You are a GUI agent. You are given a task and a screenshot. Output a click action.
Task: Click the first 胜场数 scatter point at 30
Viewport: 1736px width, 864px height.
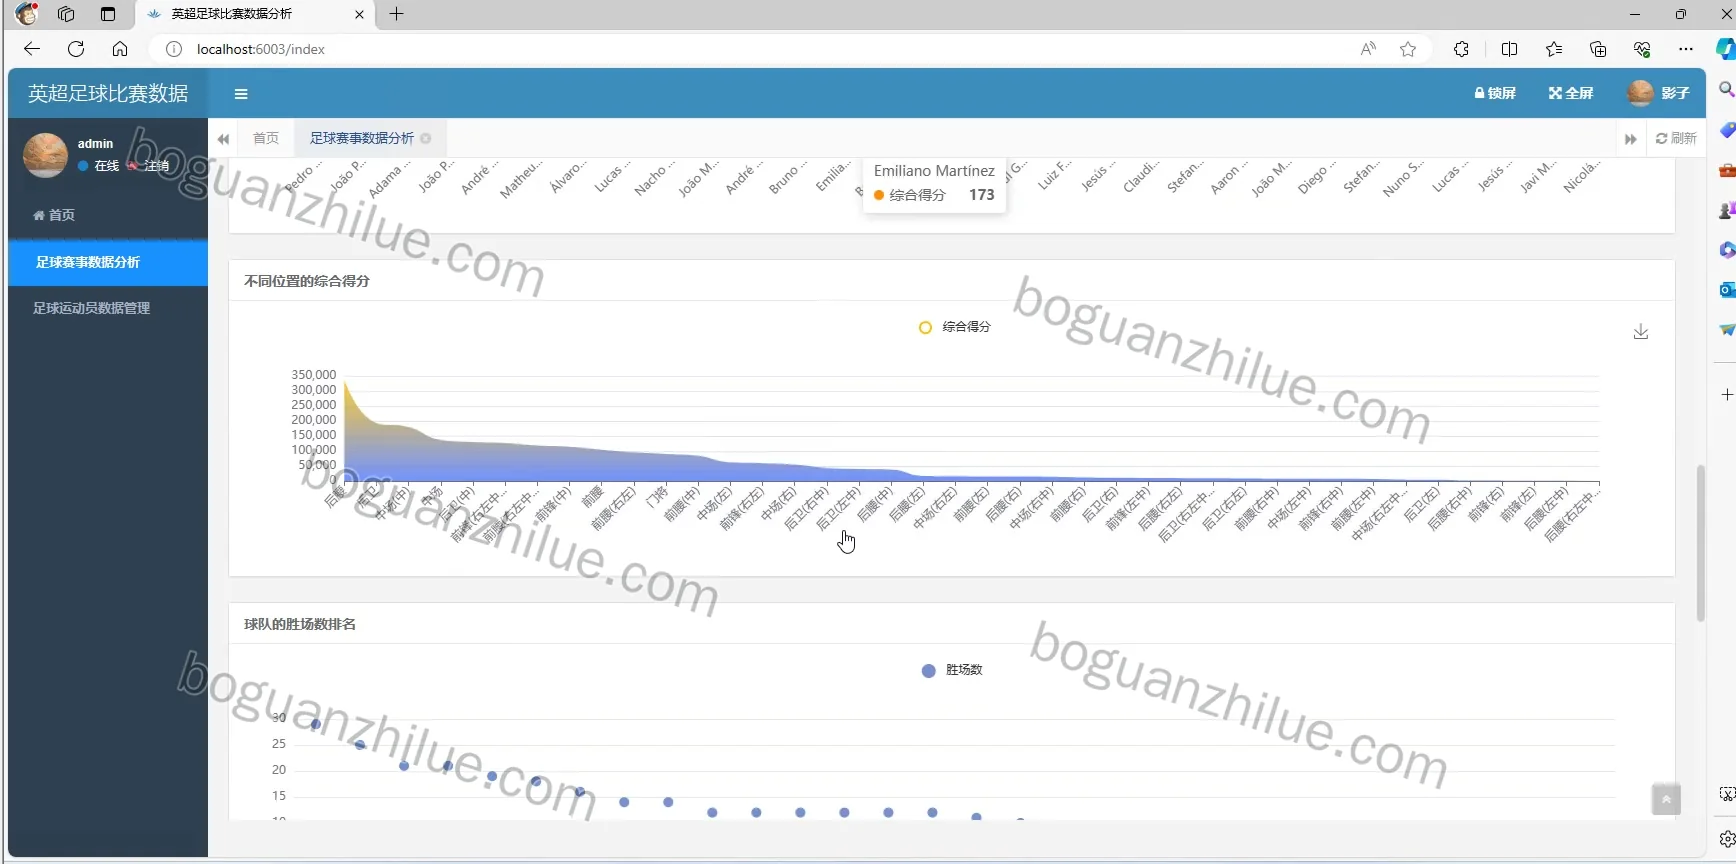(316, 724)
